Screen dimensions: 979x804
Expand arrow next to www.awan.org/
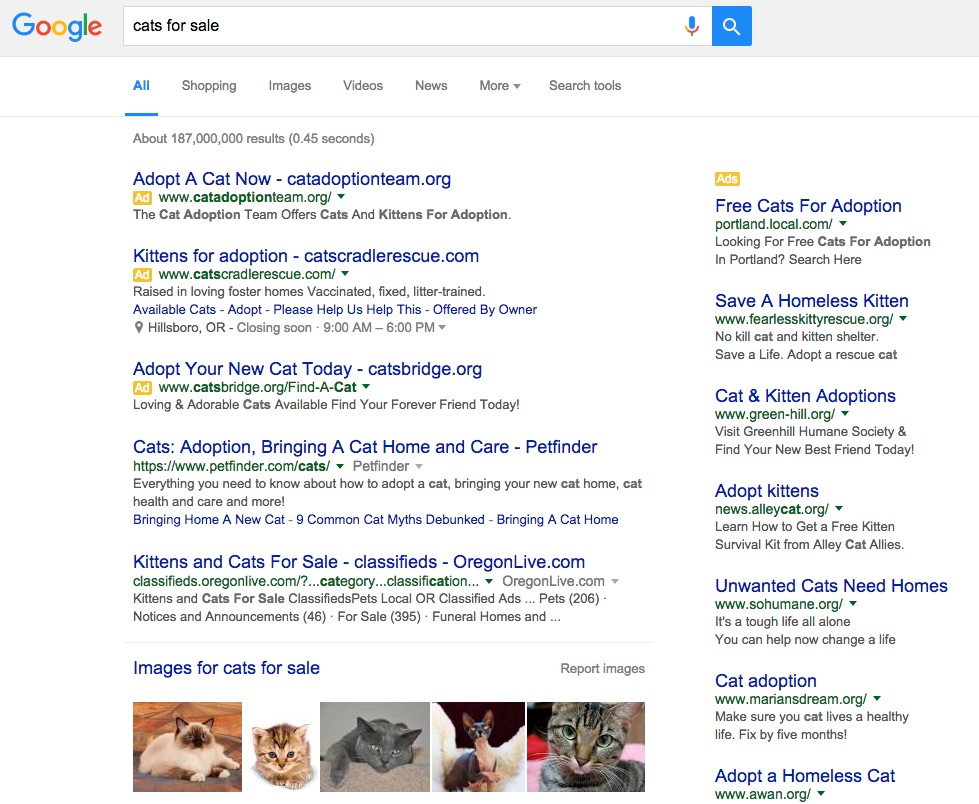pos(821,793)
